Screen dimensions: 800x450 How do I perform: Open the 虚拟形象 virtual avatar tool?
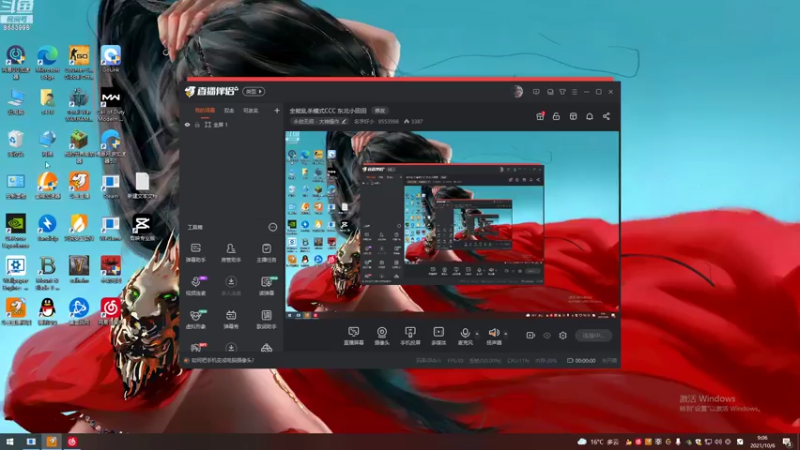pos(195,319)
